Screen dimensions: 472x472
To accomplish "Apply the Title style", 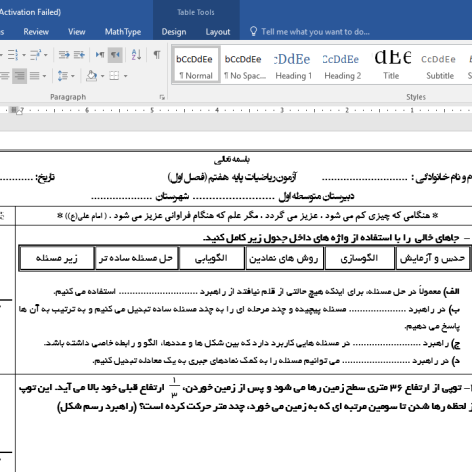I will click(x=391, y=66).
